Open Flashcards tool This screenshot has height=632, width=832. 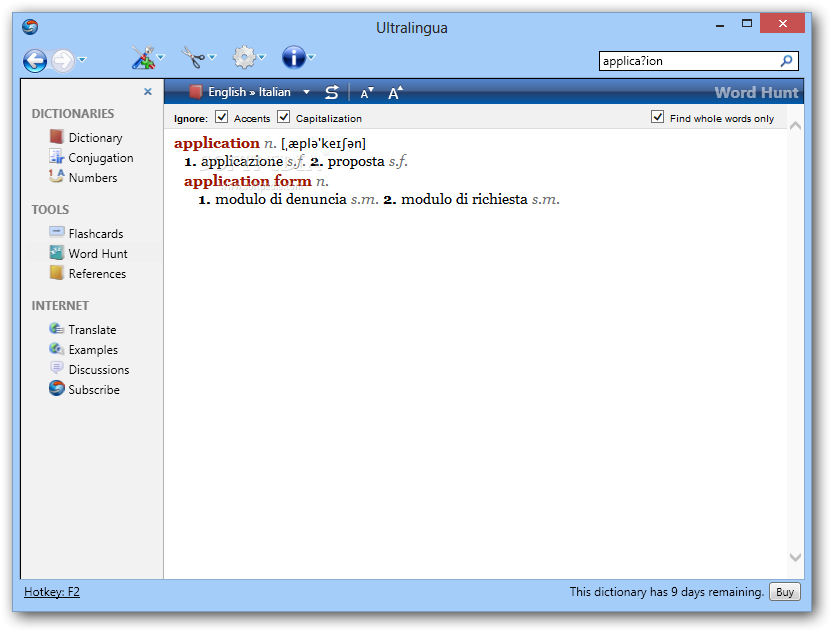tap(96, 234)
